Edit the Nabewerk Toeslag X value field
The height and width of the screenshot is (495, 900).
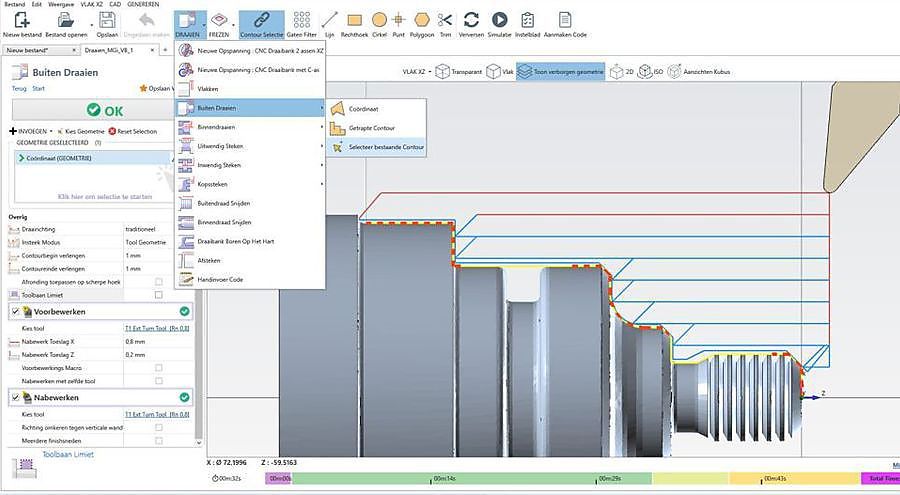pyautogui.click(x=140, y=341)
